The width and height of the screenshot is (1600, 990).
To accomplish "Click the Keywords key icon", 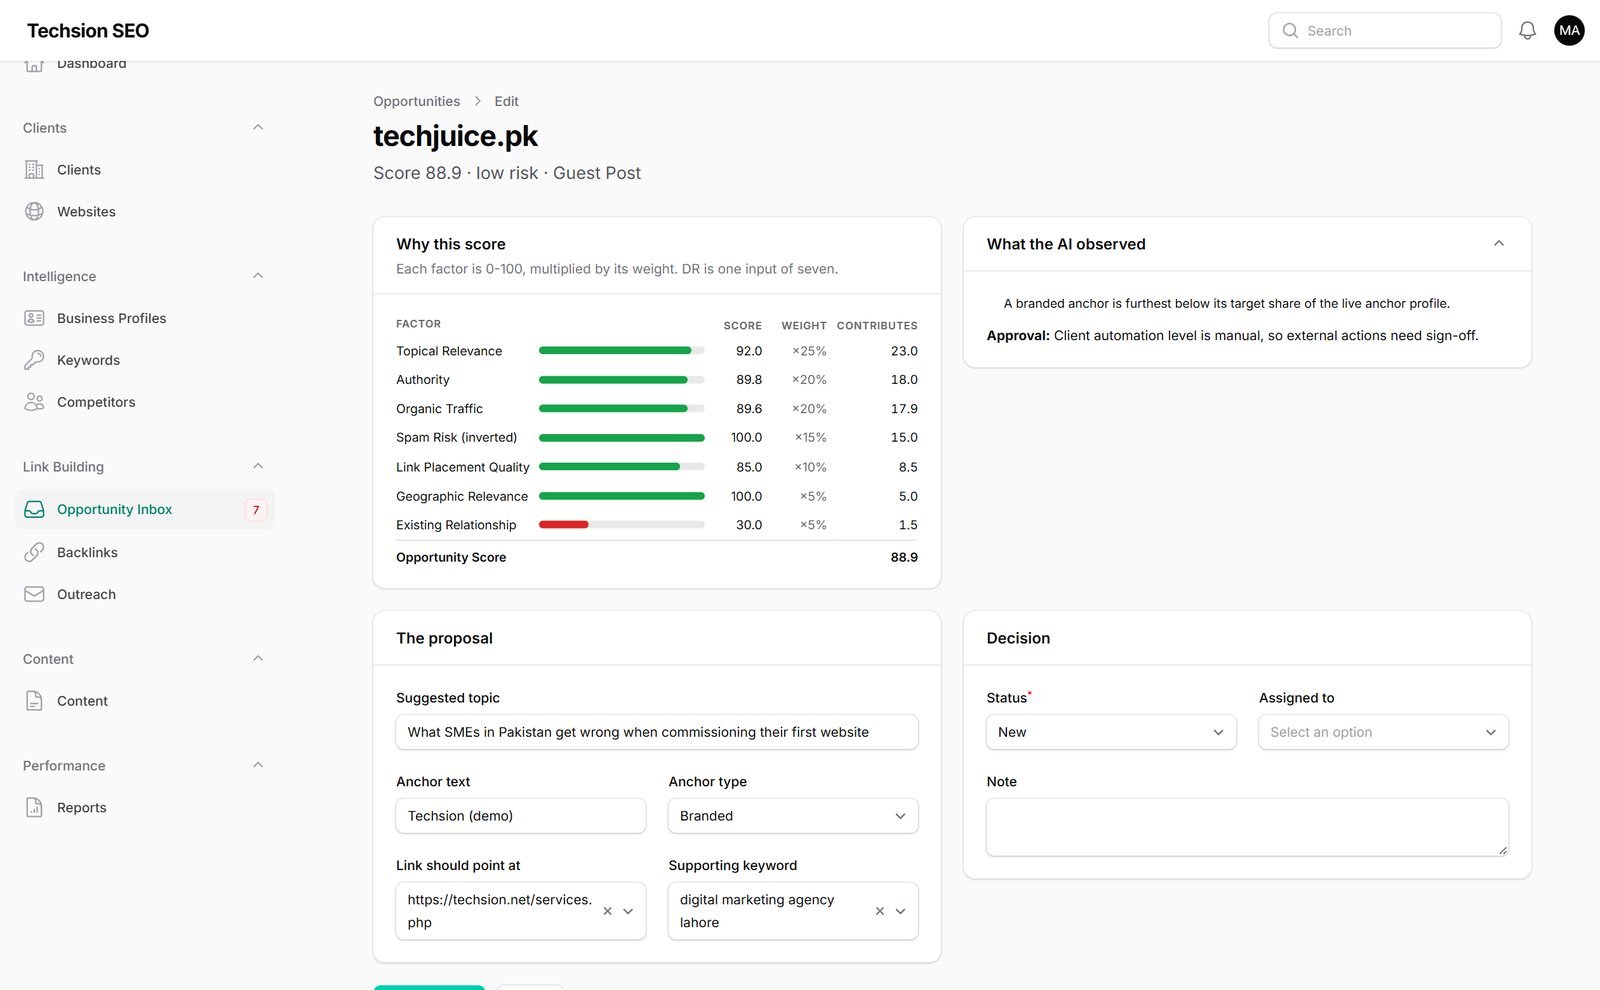I will click(x=34, y=360).
